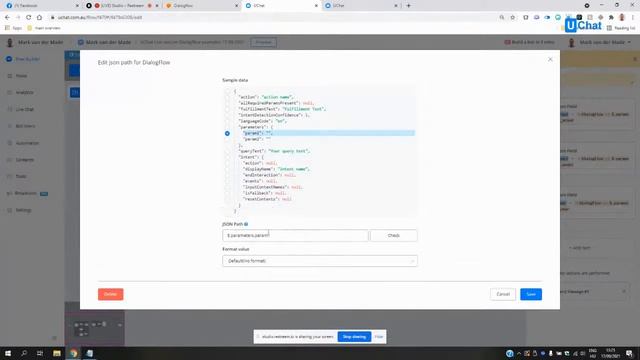This screenshot has height=360, width=640.
Task: Focus the JSON Path input field
Action: click(295, 236)
